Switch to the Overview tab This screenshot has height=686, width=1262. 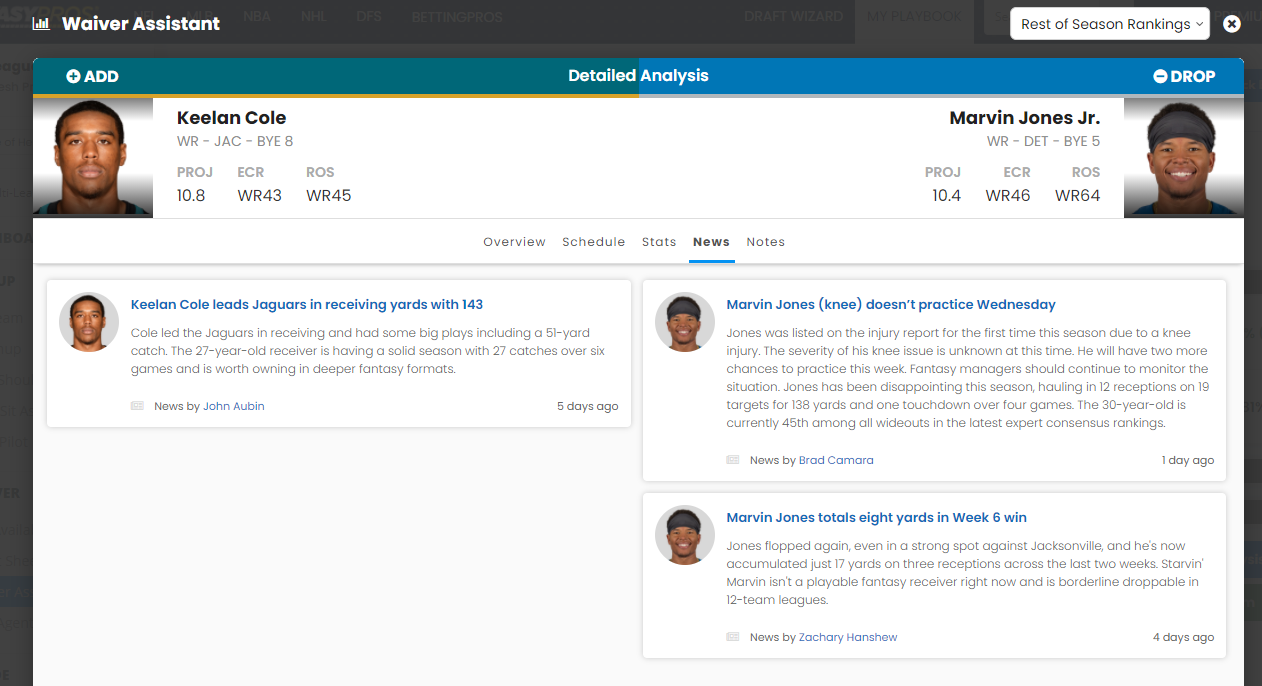[514, 242]
